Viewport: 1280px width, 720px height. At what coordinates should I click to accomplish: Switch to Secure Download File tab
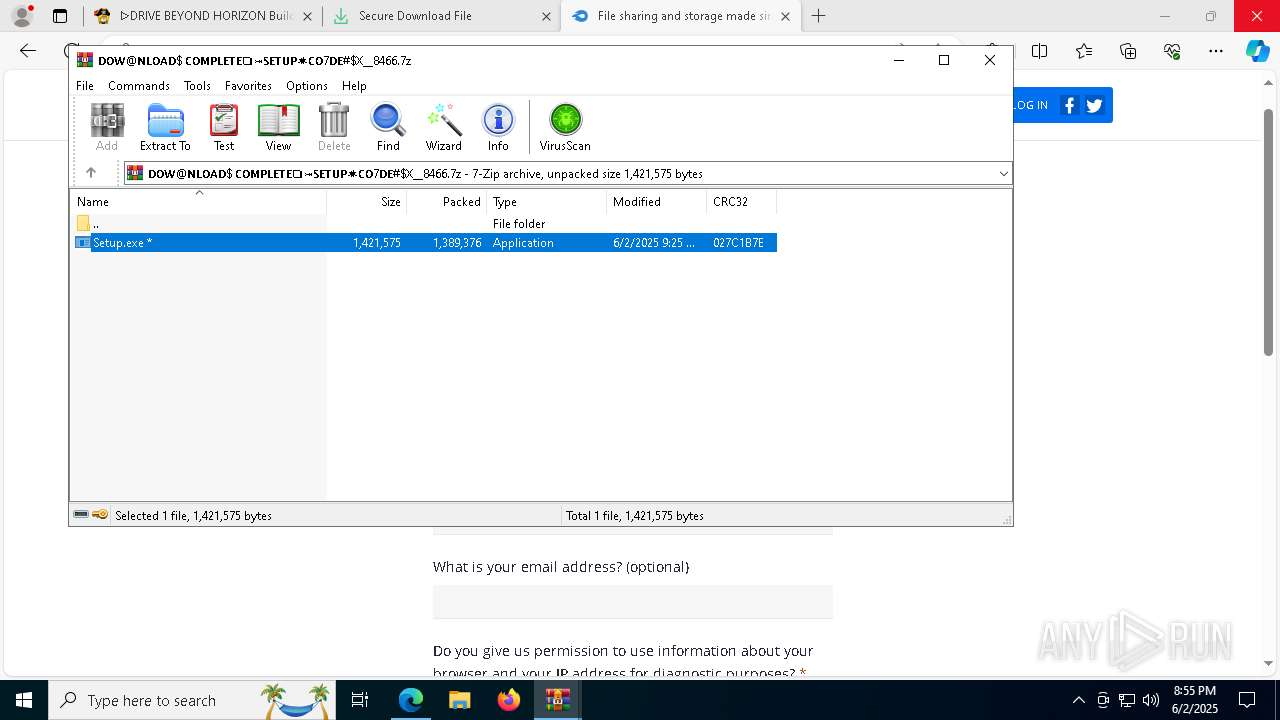point(443,16)
